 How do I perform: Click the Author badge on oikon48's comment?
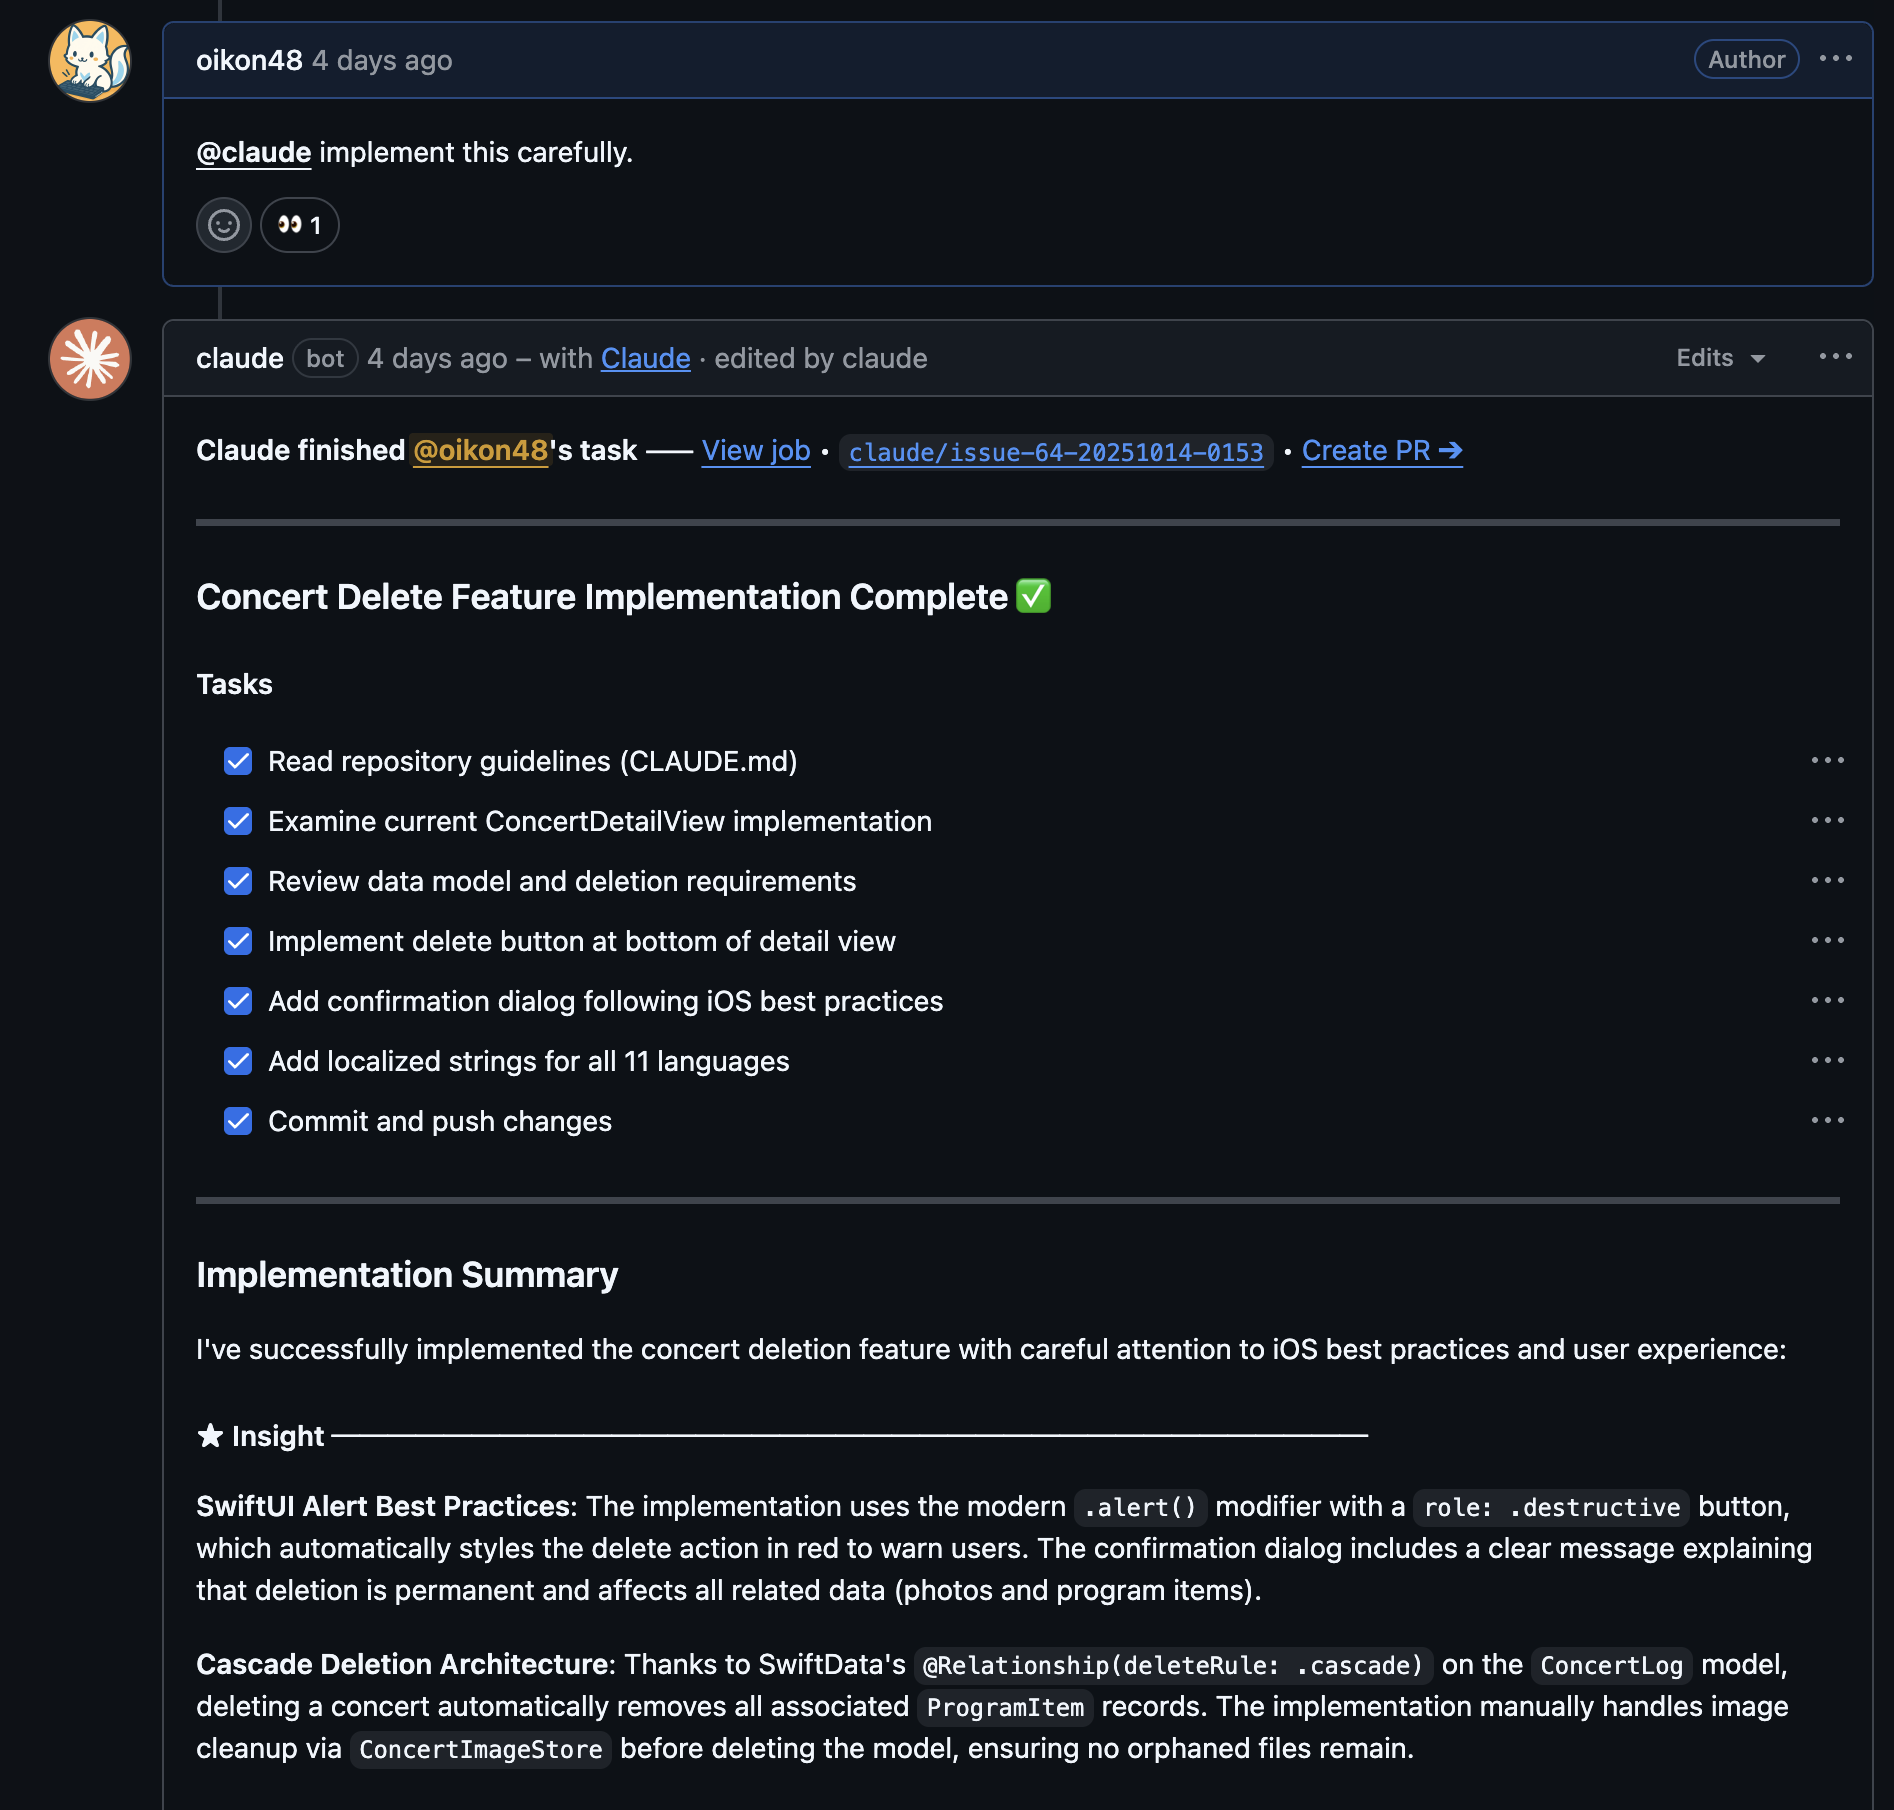pyautogui.click(x=1745, y=59)
